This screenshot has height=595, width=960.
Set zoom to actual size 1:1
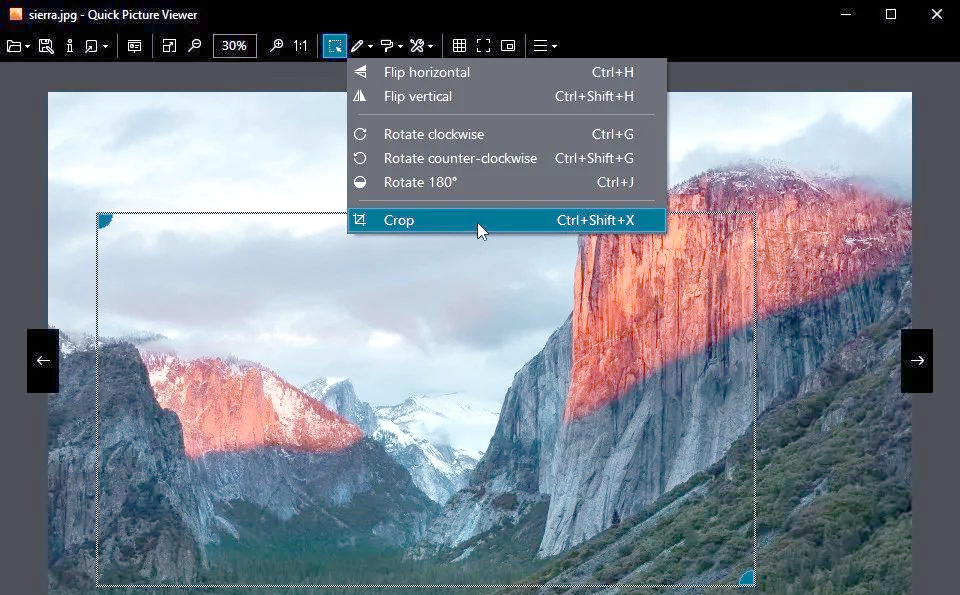pos(300,46)
